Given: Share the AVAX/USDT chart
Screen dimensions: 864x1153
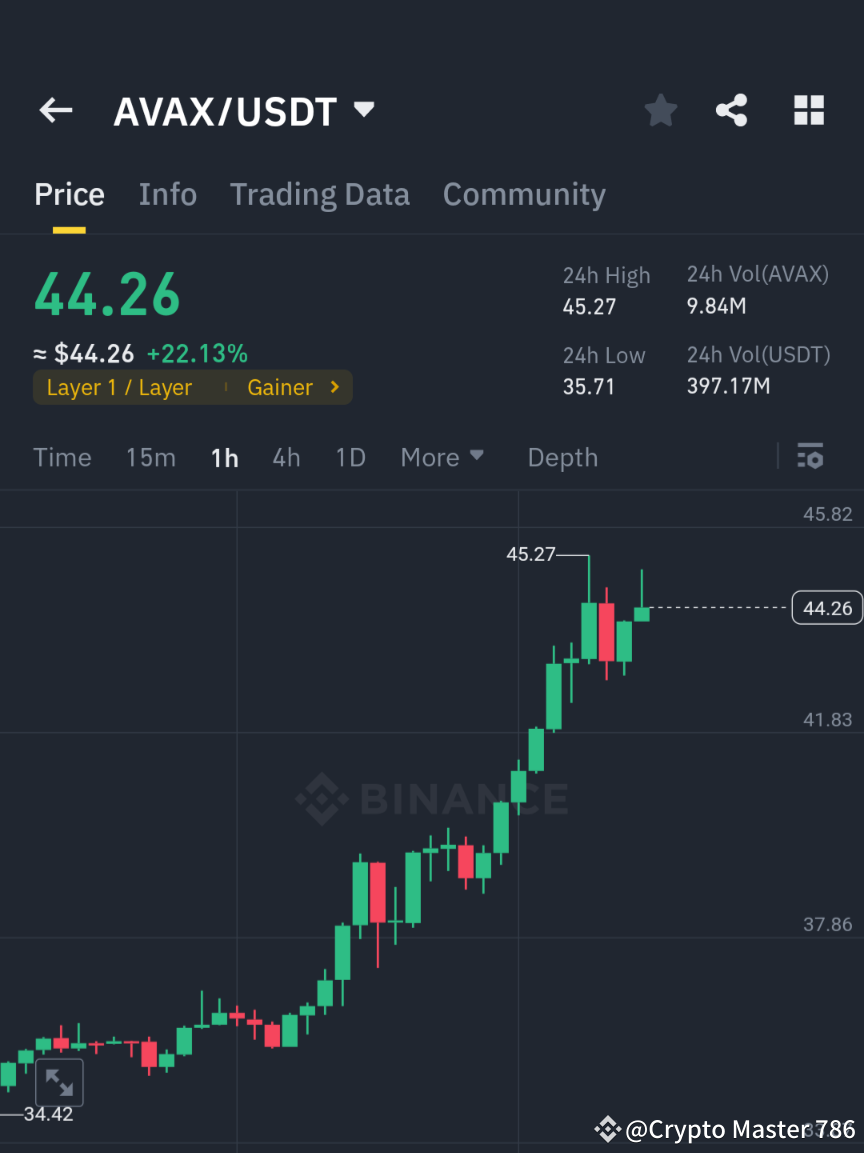Looking at the screenshot, I should coord(732,110).
